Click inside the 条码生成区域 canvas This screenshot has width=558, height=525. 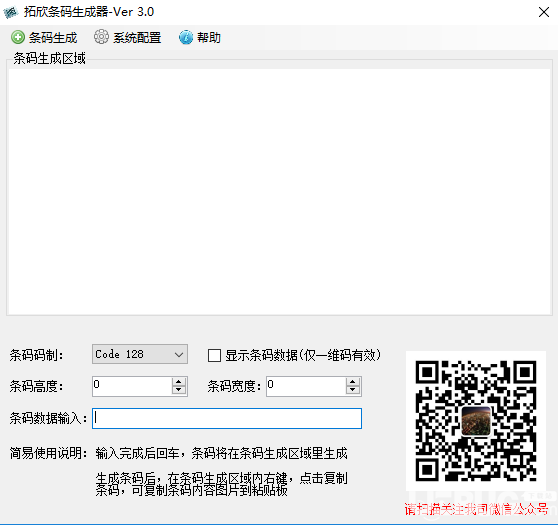280,191
